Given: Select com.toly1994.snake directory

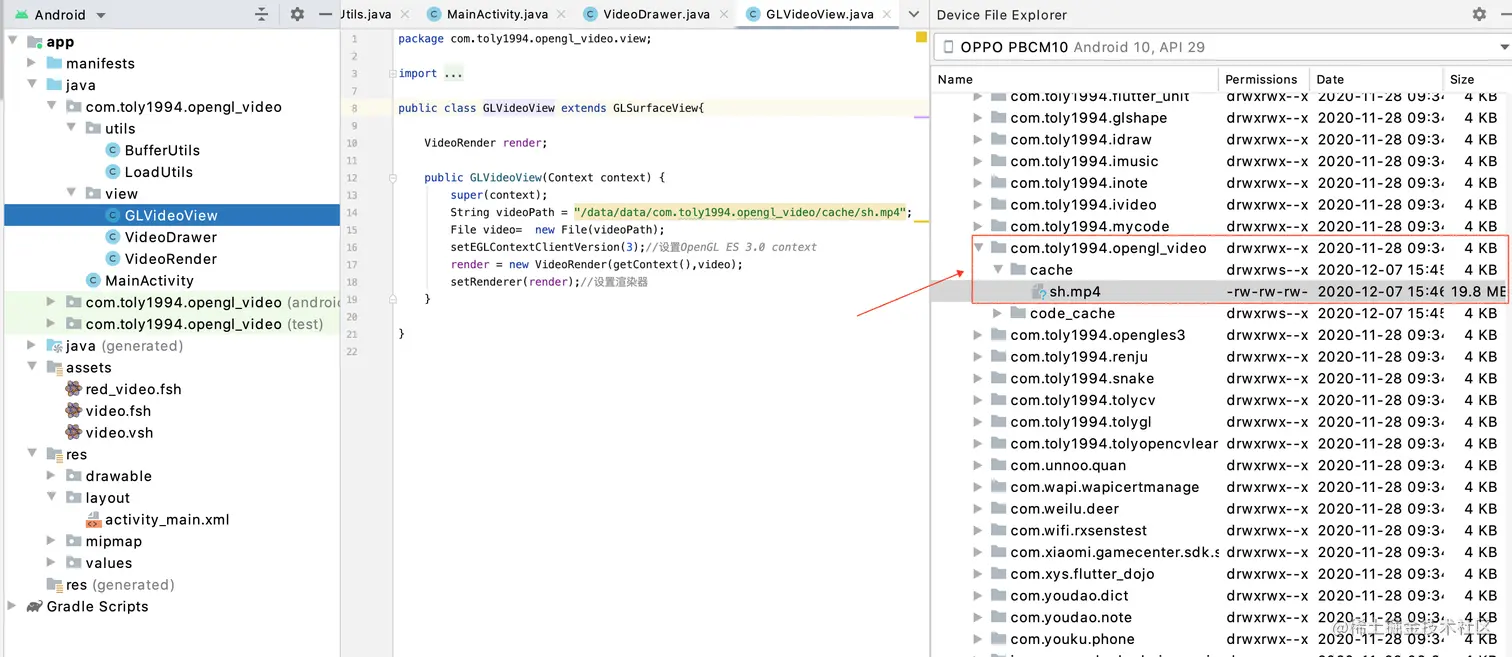Looking at the screenshot, I should [1082, 378].
